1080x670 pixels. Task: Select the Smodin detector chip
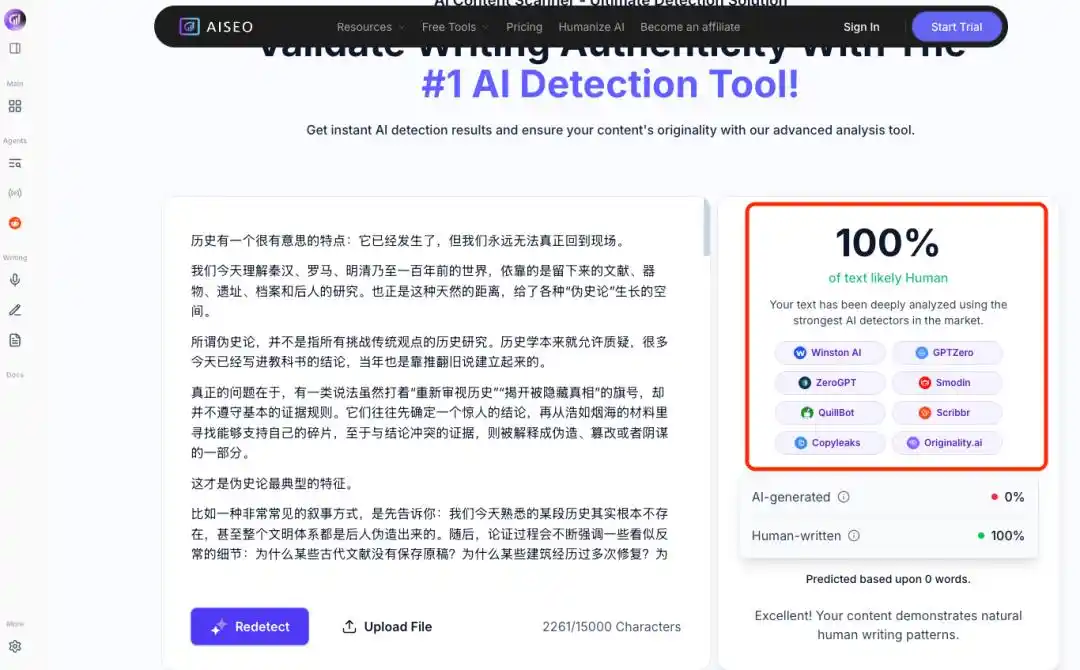point(946,383)
